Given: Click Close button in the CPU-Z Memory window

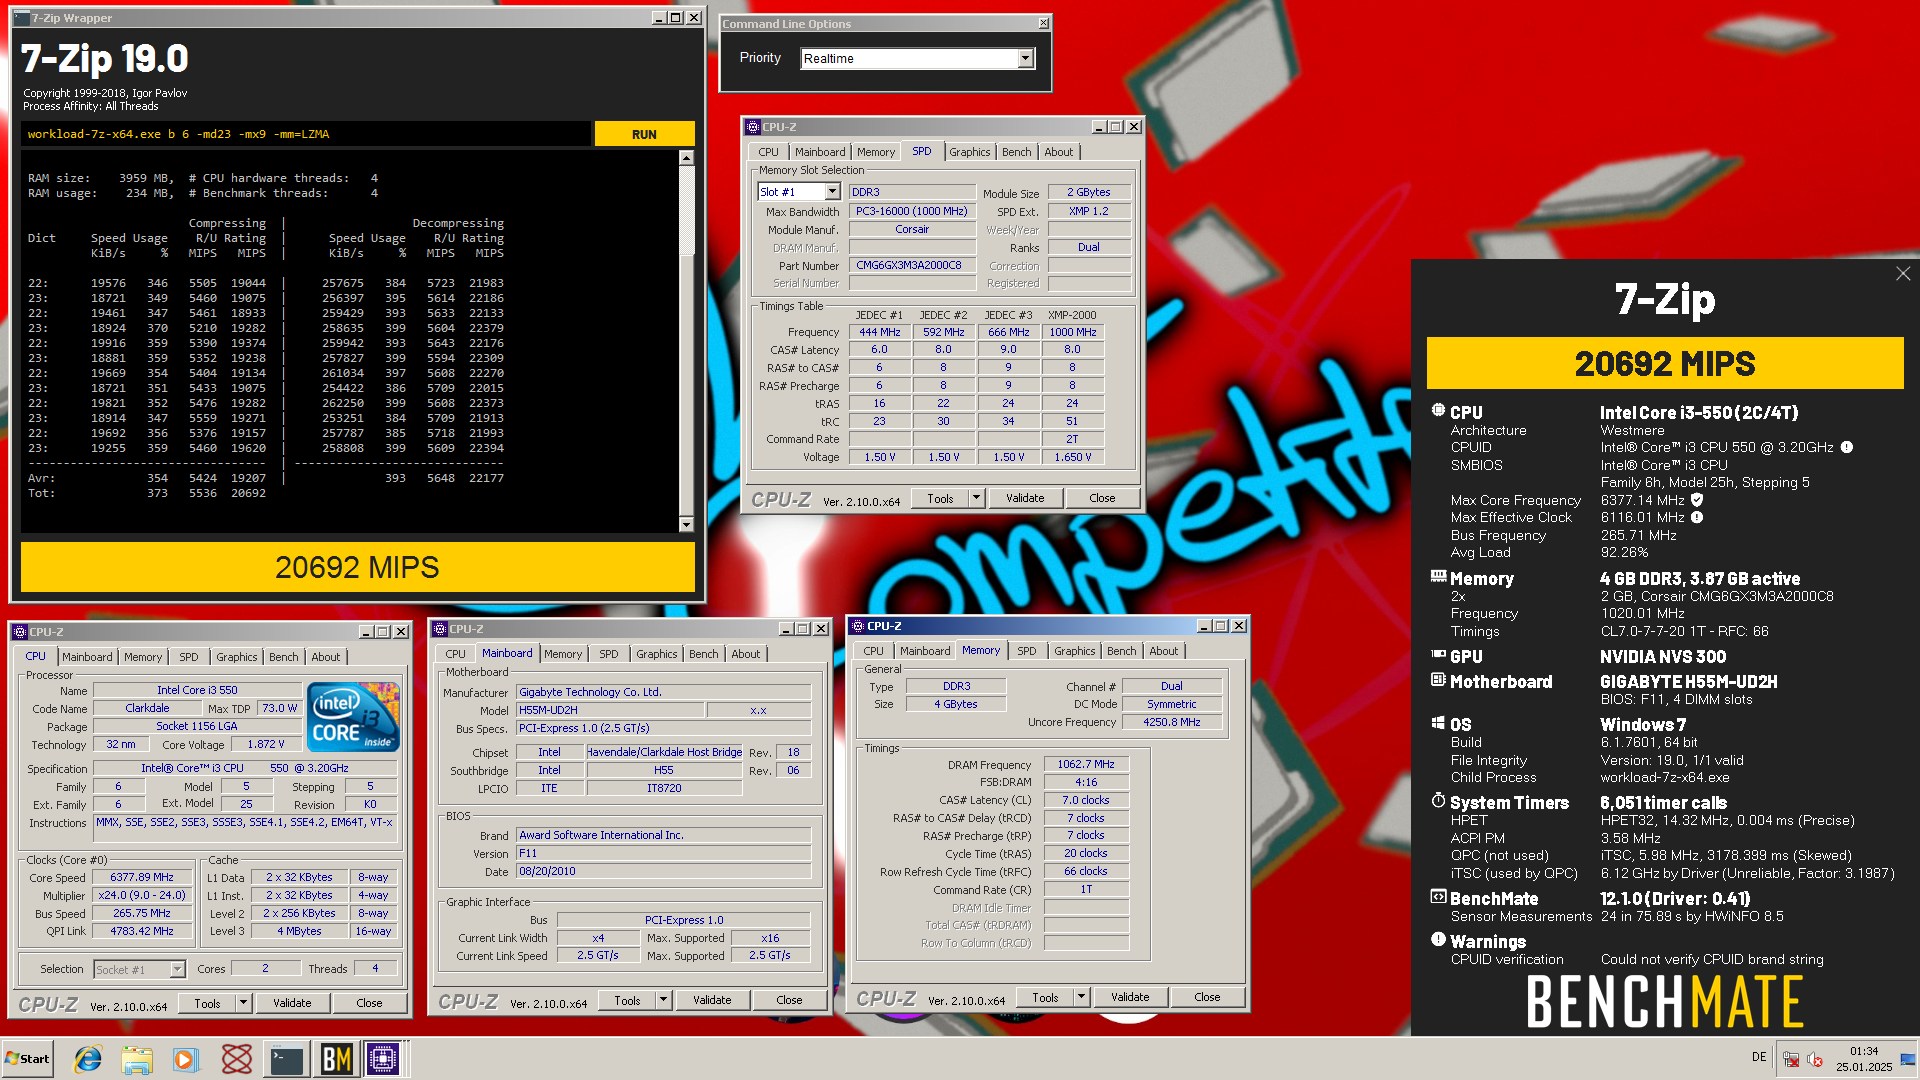Looking at the screenshot, I should coord(1207,997).
